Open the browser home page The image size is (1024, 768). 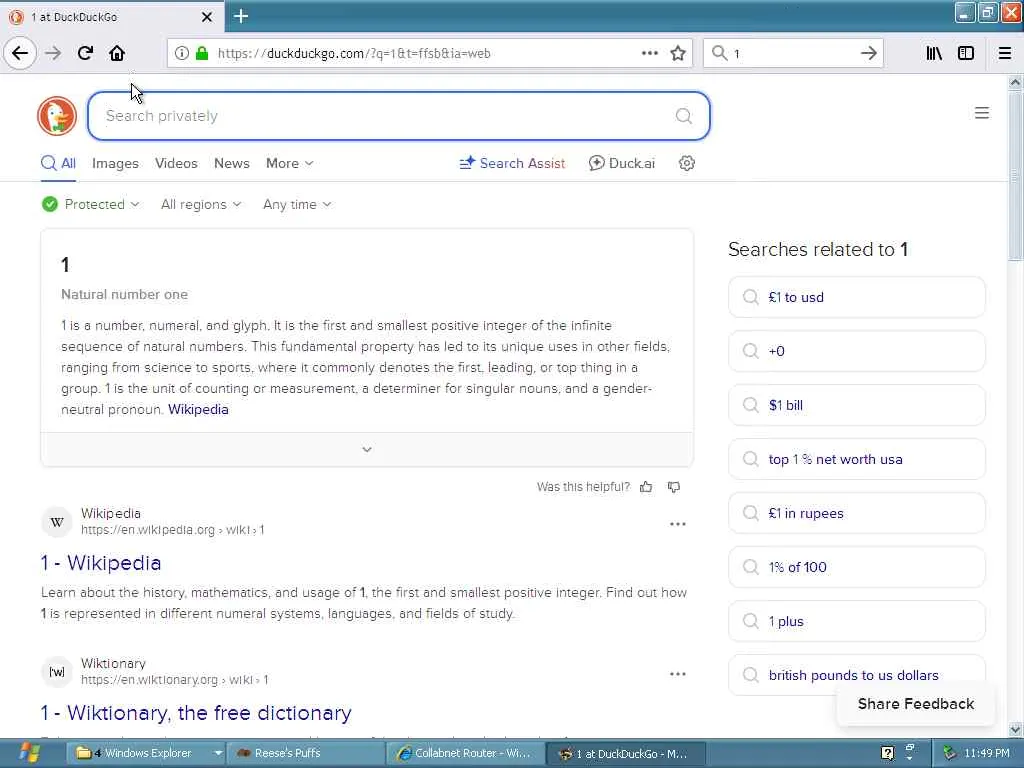[117, 53]
